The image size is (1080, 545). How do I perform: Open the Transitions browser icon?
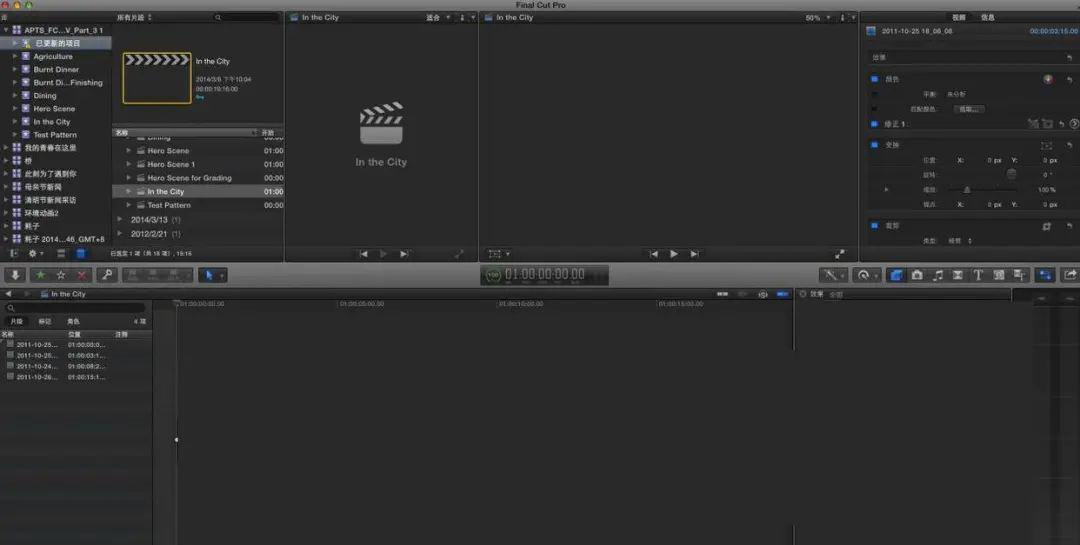pyautogui.click(x=957, y=275)
